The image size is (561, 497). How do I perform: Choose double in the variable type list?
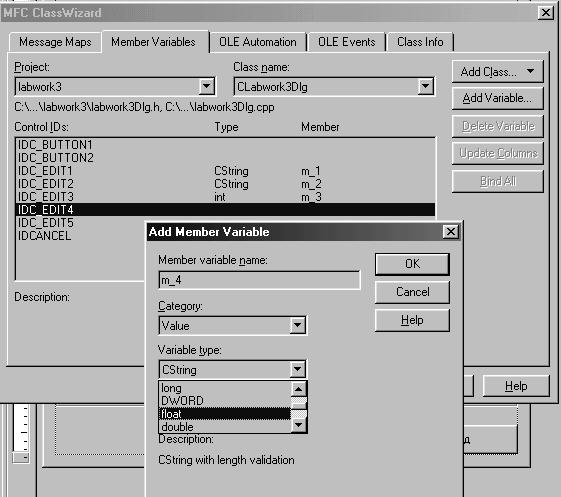(225, 427)
